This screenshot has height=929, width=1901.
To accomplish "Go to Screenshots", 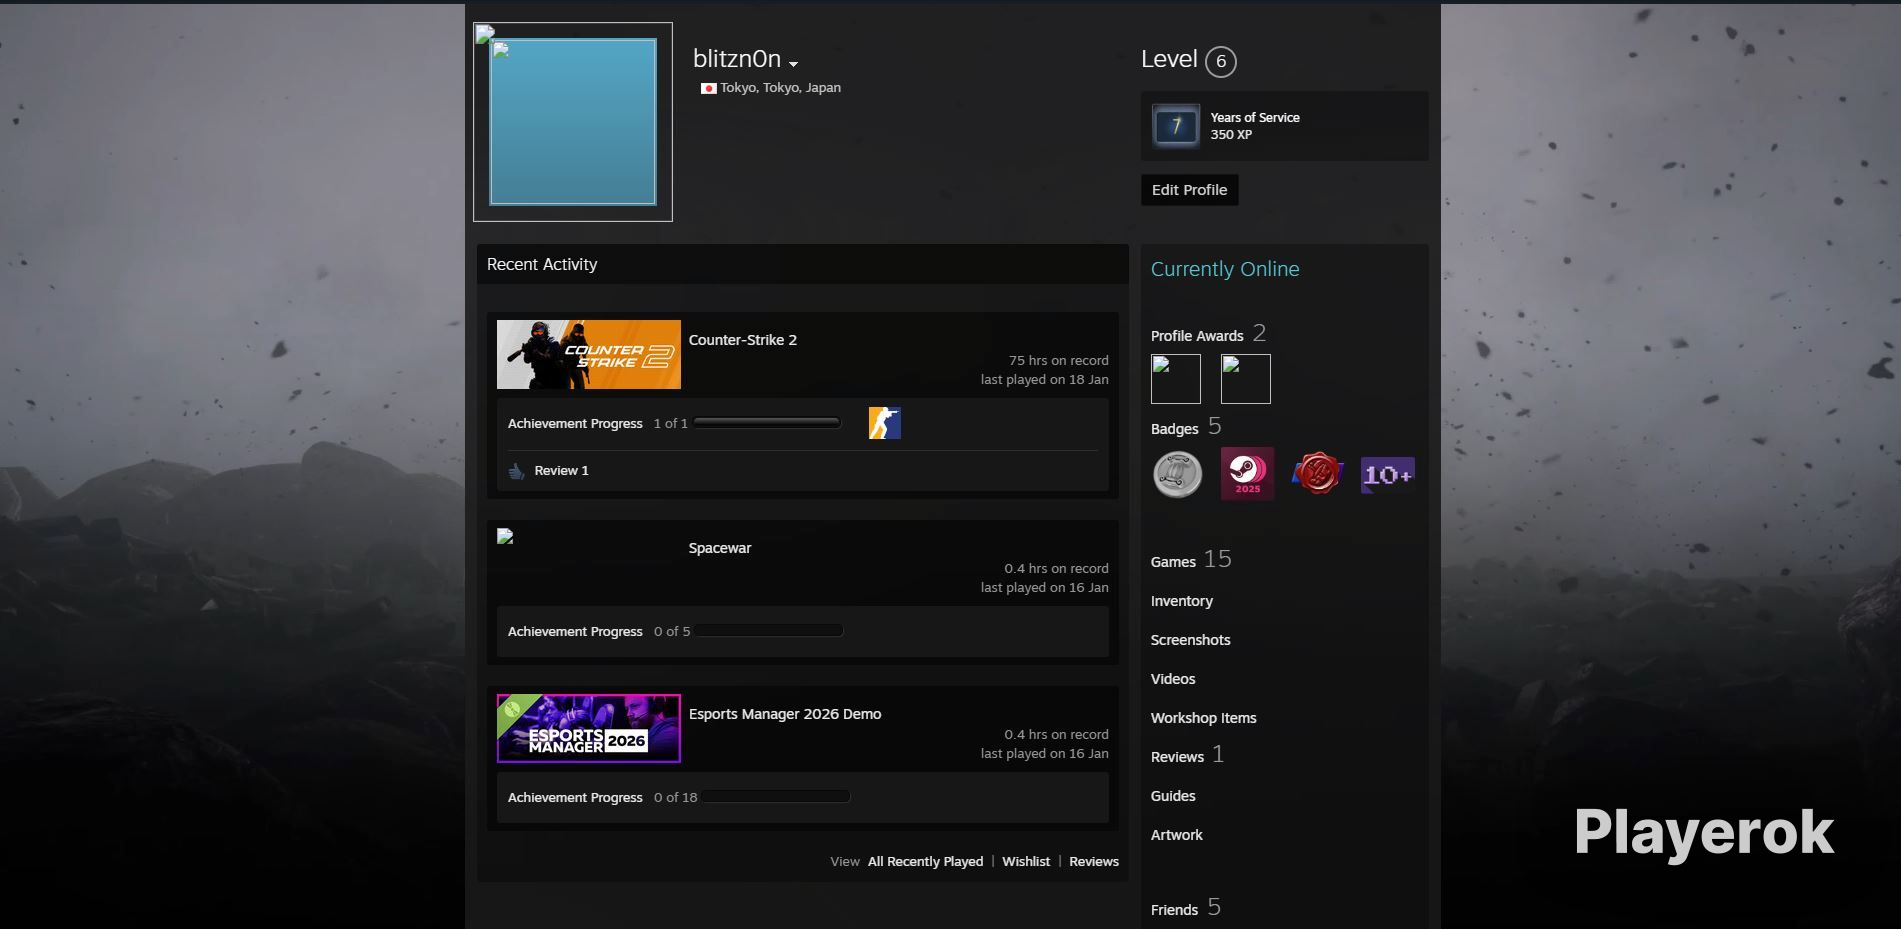I will (1190, 640).
